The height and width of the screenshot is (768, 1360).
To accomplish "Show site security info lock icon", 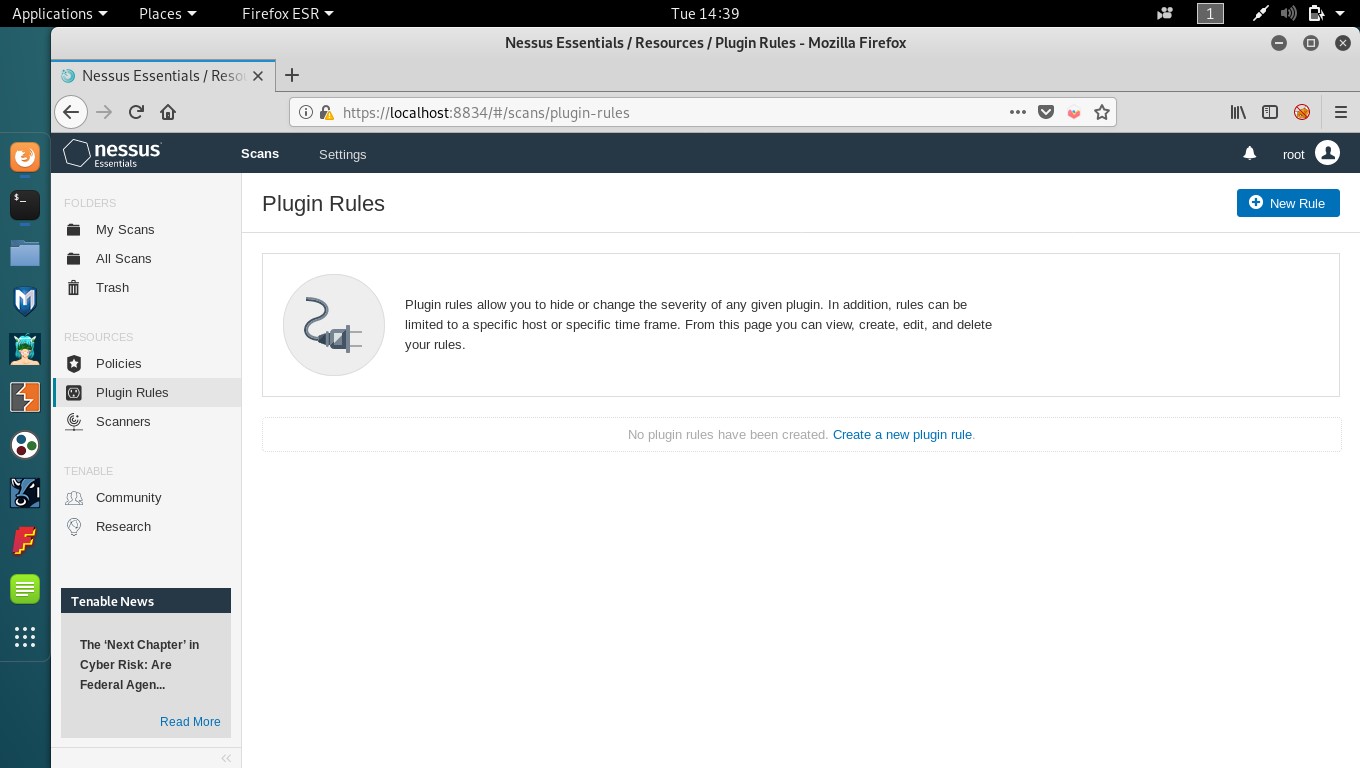I will coord(327,113).
